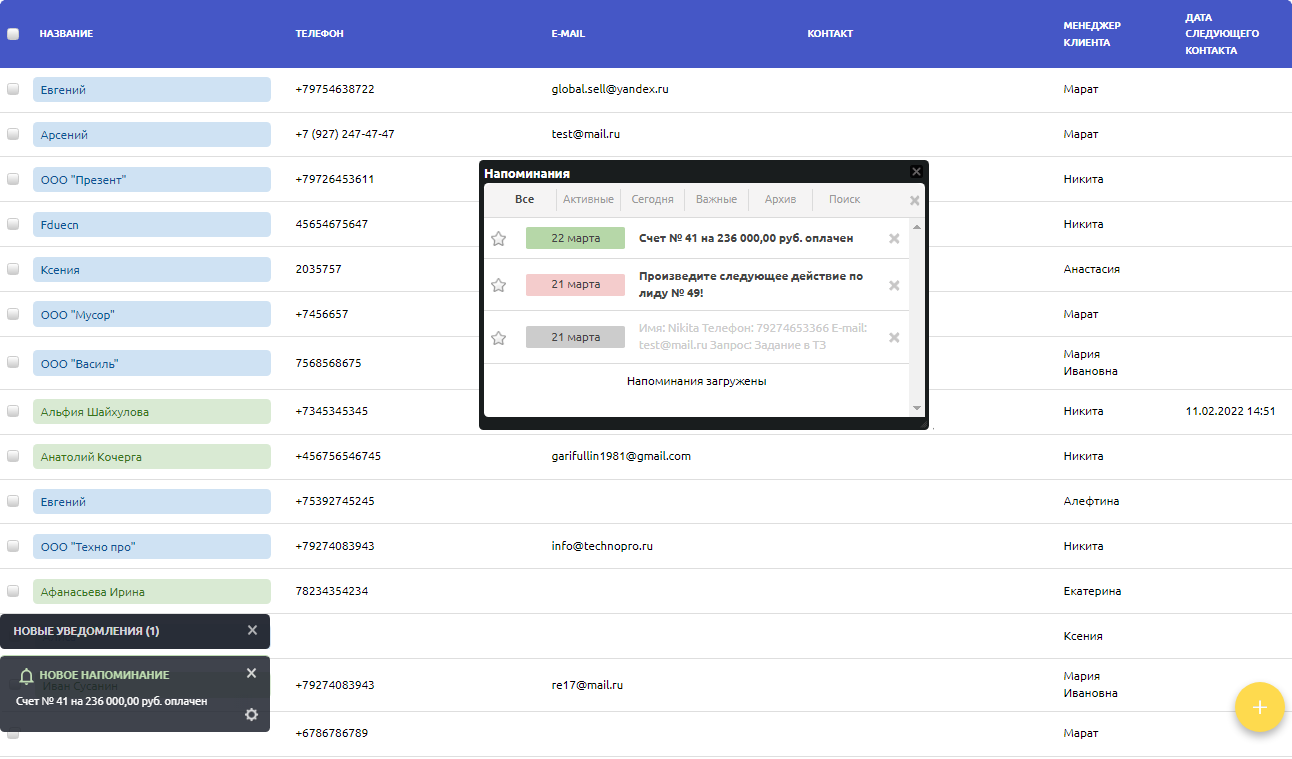The image size is (1292, 759).
Task: Open the Архив reminders tab
Action: pos(780,199)
